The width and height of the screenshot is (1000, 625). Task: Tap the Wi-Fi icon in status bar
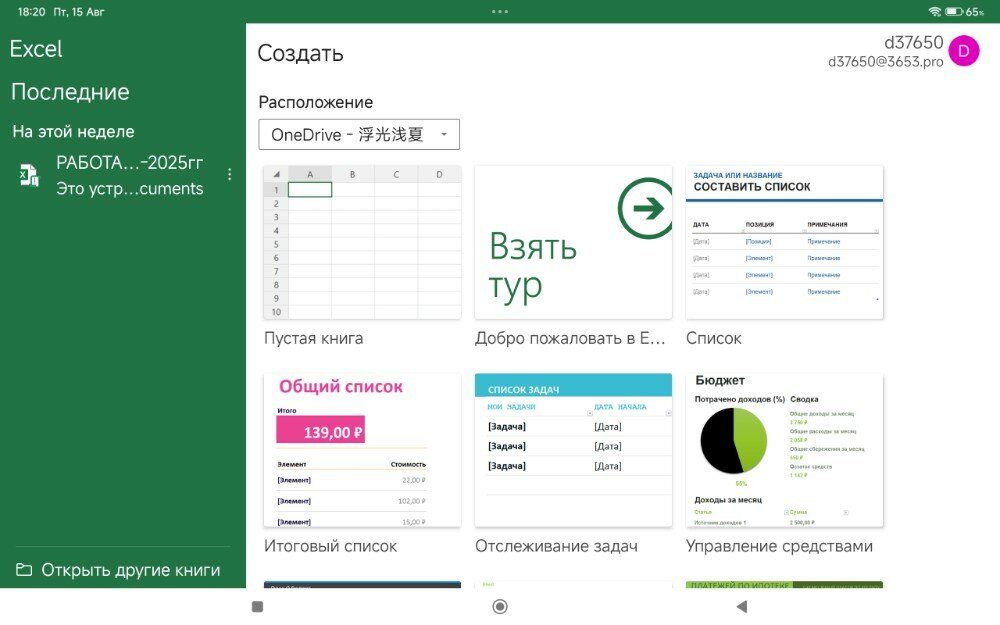click(935, 11)
